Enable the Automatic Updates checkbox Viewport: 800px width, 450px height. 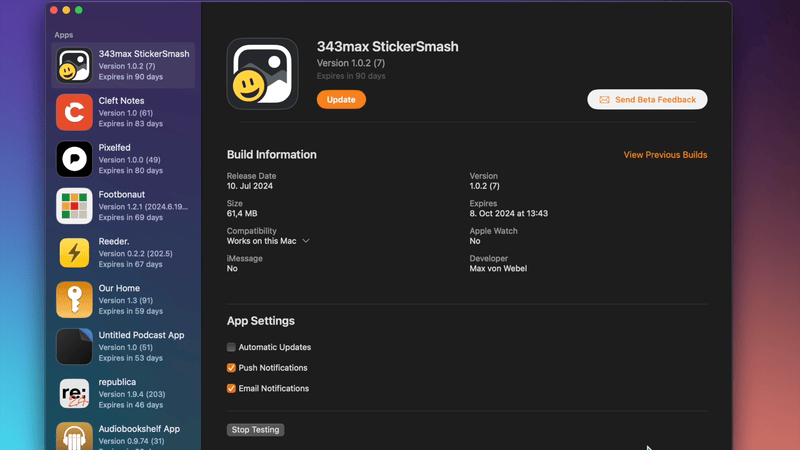tap(231, 347)
